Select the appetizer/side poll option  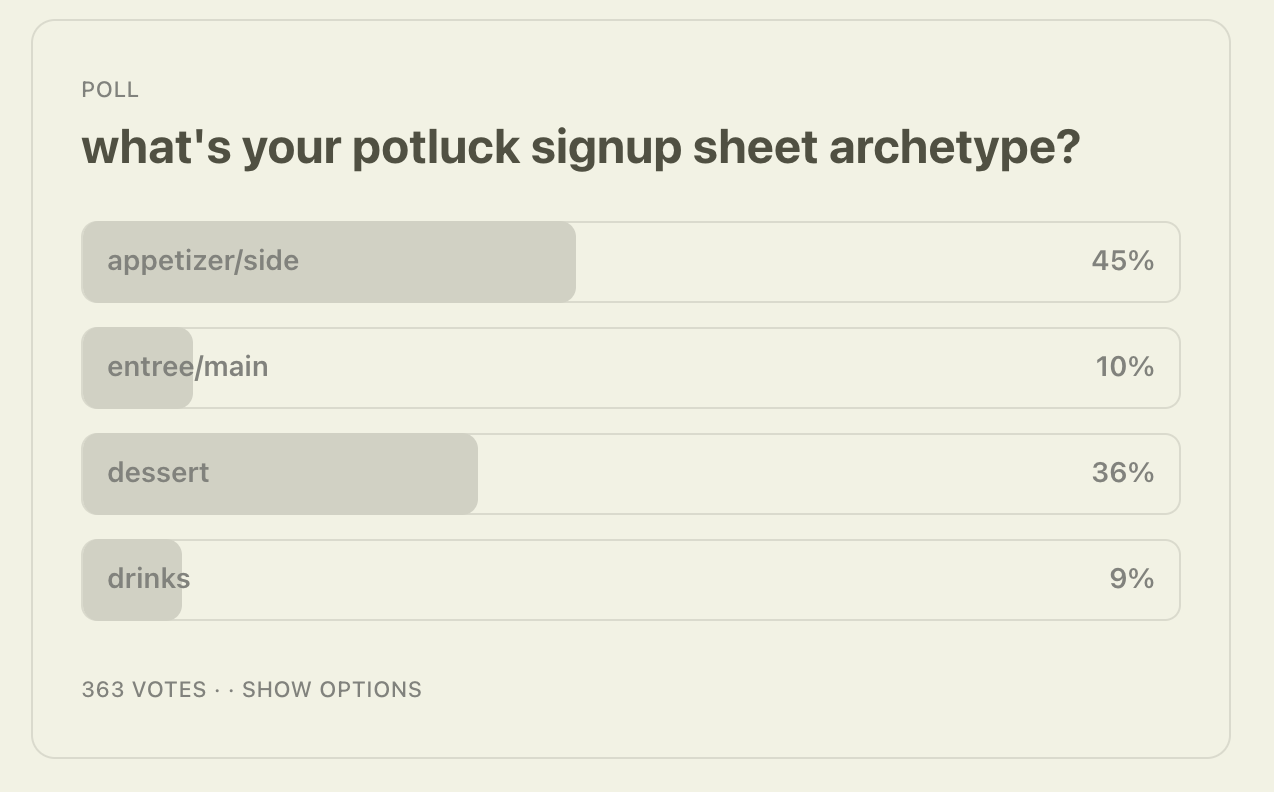630,262
